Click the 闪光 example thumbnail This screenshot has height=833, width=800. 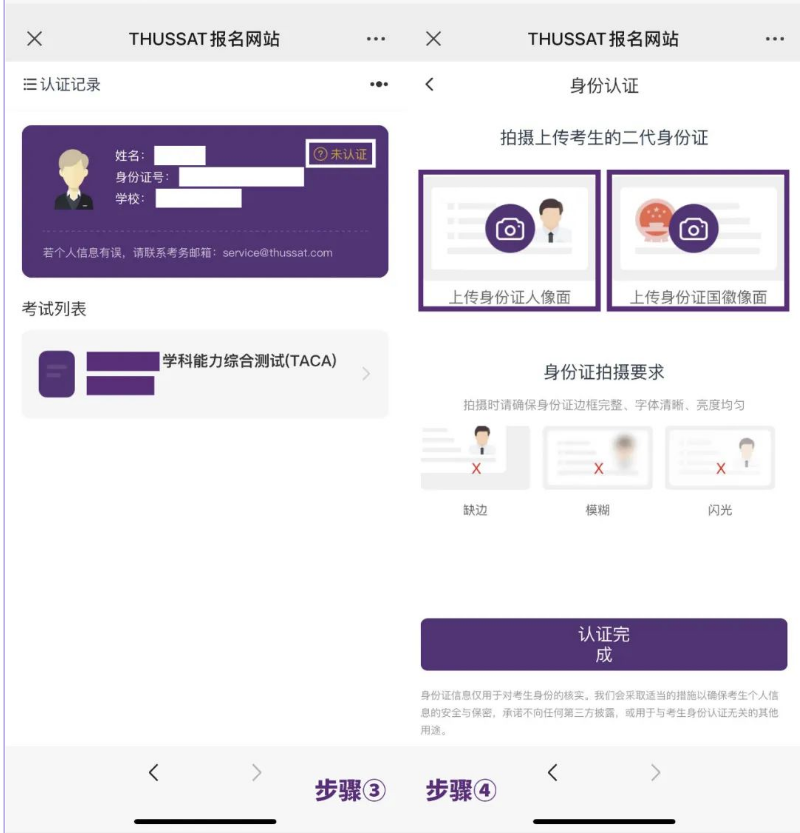click(720, 457)
